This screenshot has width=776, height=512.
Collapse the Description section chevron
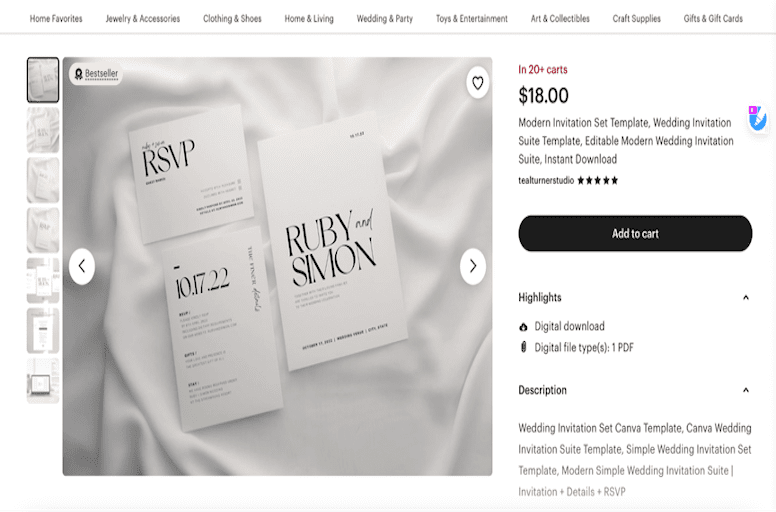pyautogui.click(x=745, y=390)
